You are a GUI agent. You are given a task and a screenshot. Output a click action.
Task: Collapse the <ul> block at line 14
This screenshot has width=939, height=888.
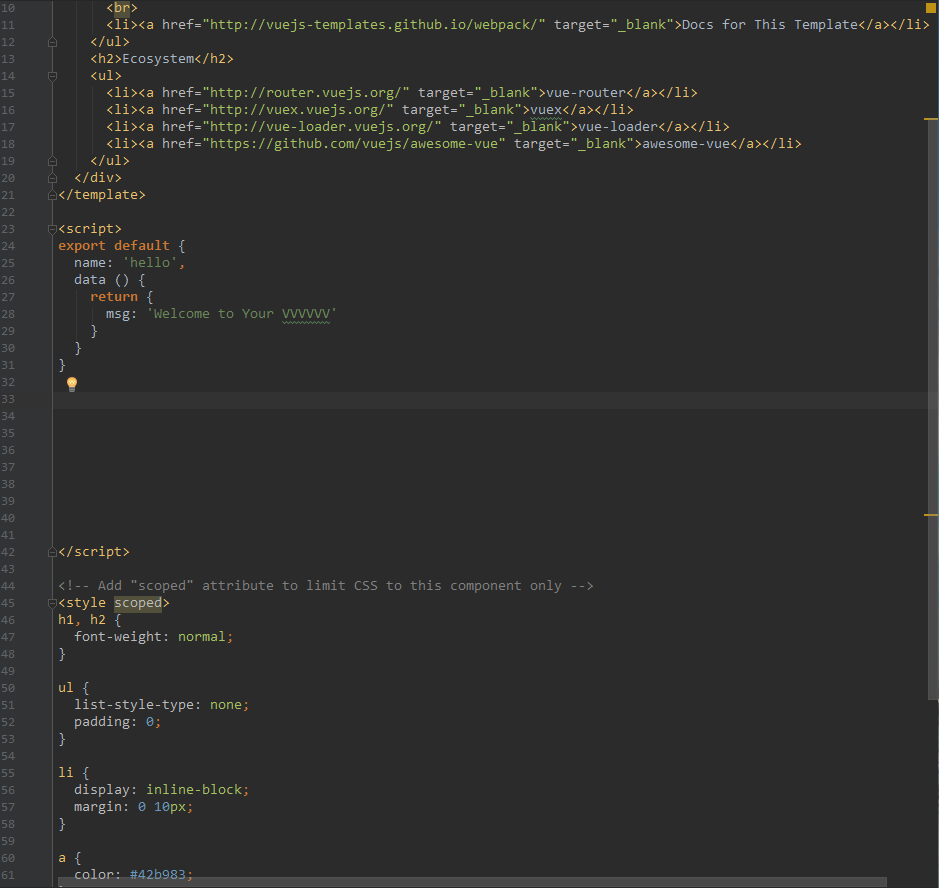[x=52, y=76]
